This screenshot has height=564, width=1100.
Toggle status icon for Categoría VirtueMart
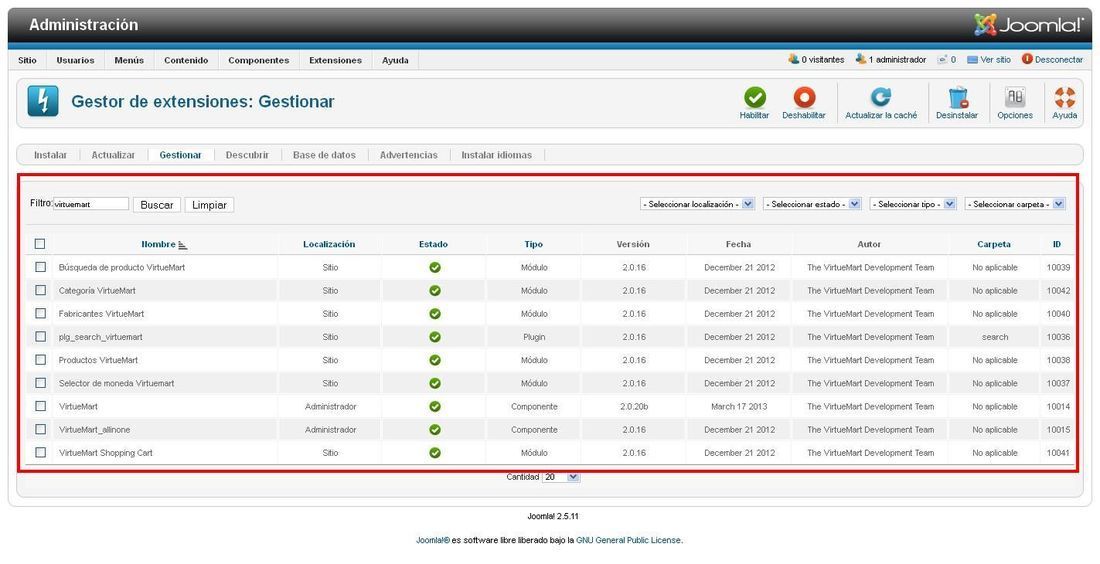[x=435, y=290]
